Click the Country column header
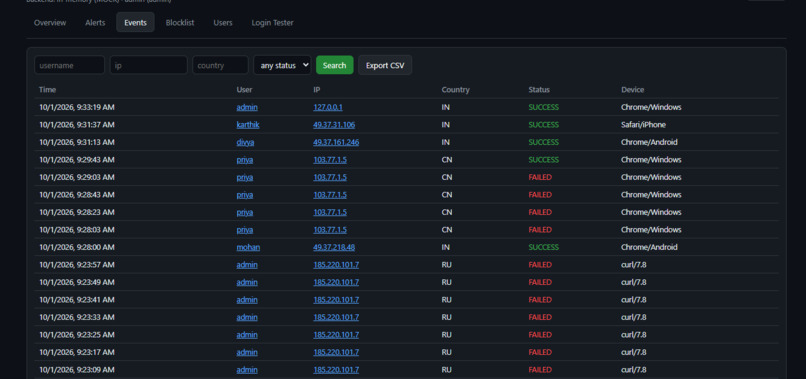The height and width of the screenshot is (379, 806). pos(455,90)
